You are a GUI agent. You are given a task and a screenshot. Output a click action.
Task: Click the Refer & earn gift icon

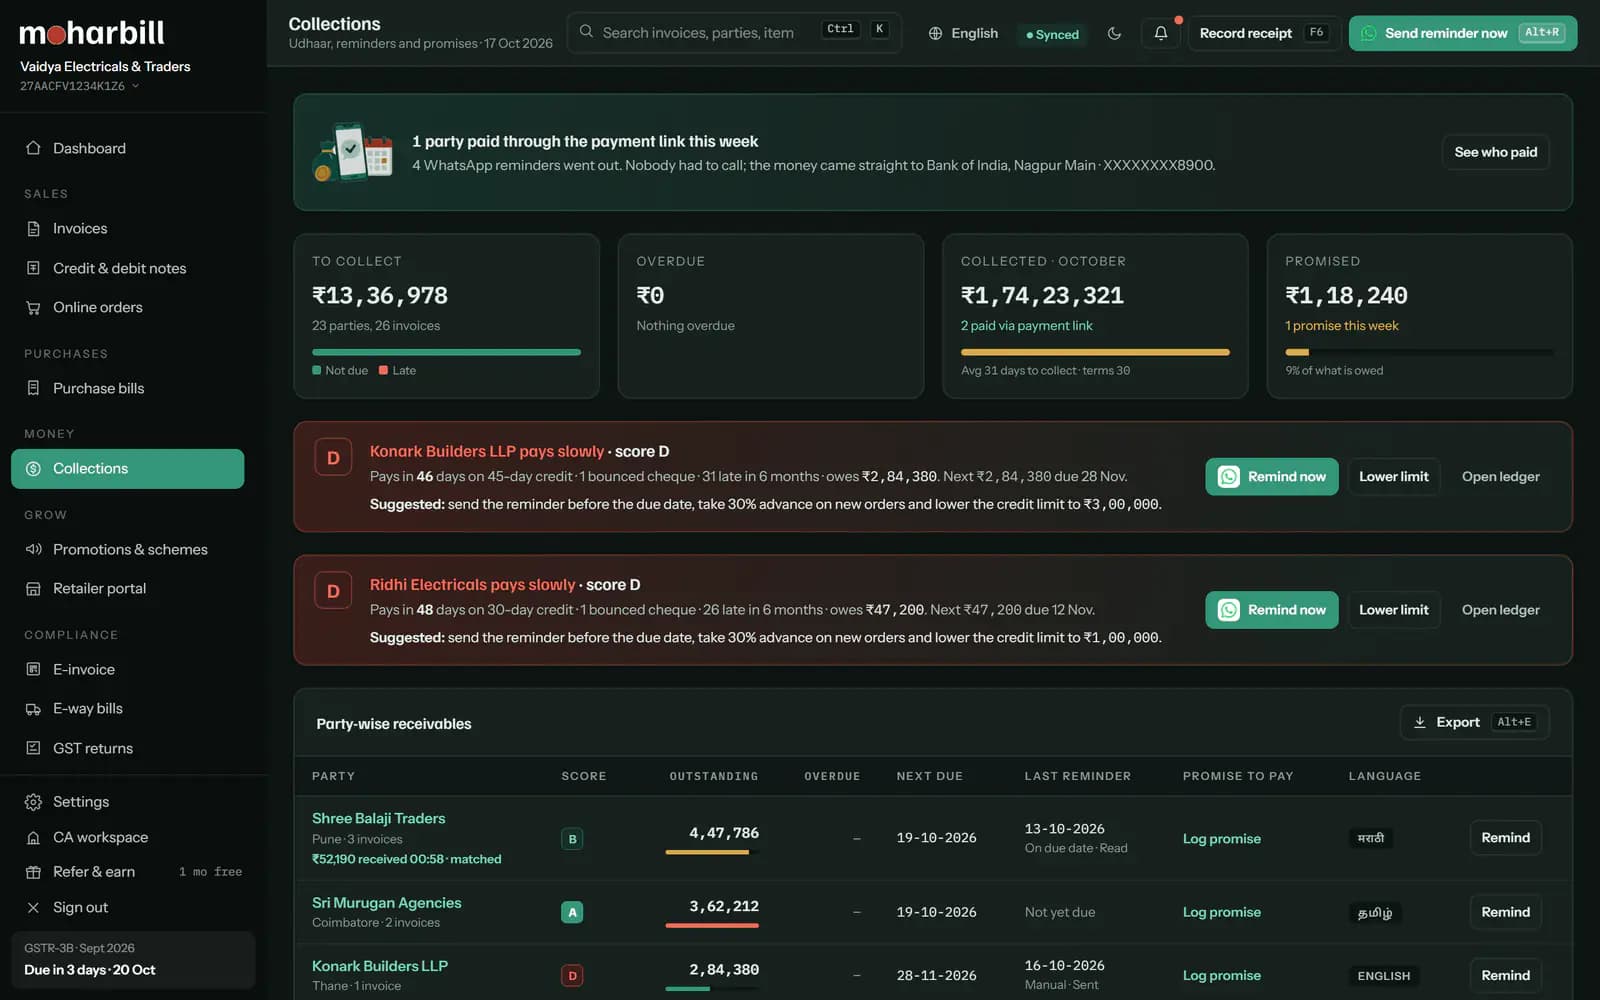(x=33, y=872)
